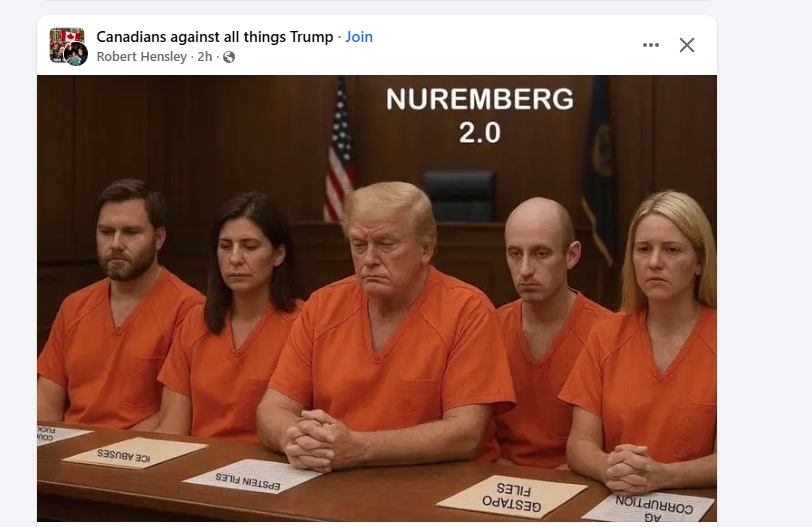812x527 pixels.
Task: Open the post permalink via '2h' timestamp
Action: pos(205,56)
